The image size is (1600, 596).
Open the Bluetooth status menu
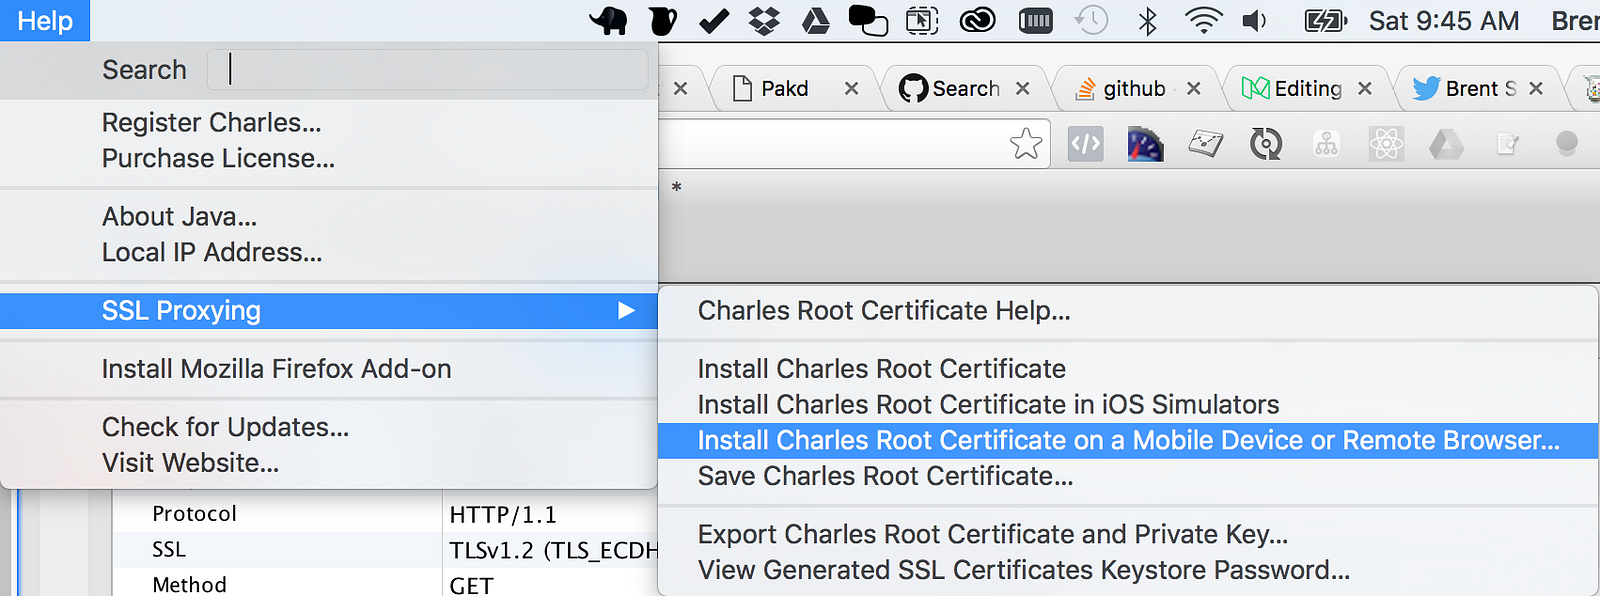click(x=1148, y=21)
